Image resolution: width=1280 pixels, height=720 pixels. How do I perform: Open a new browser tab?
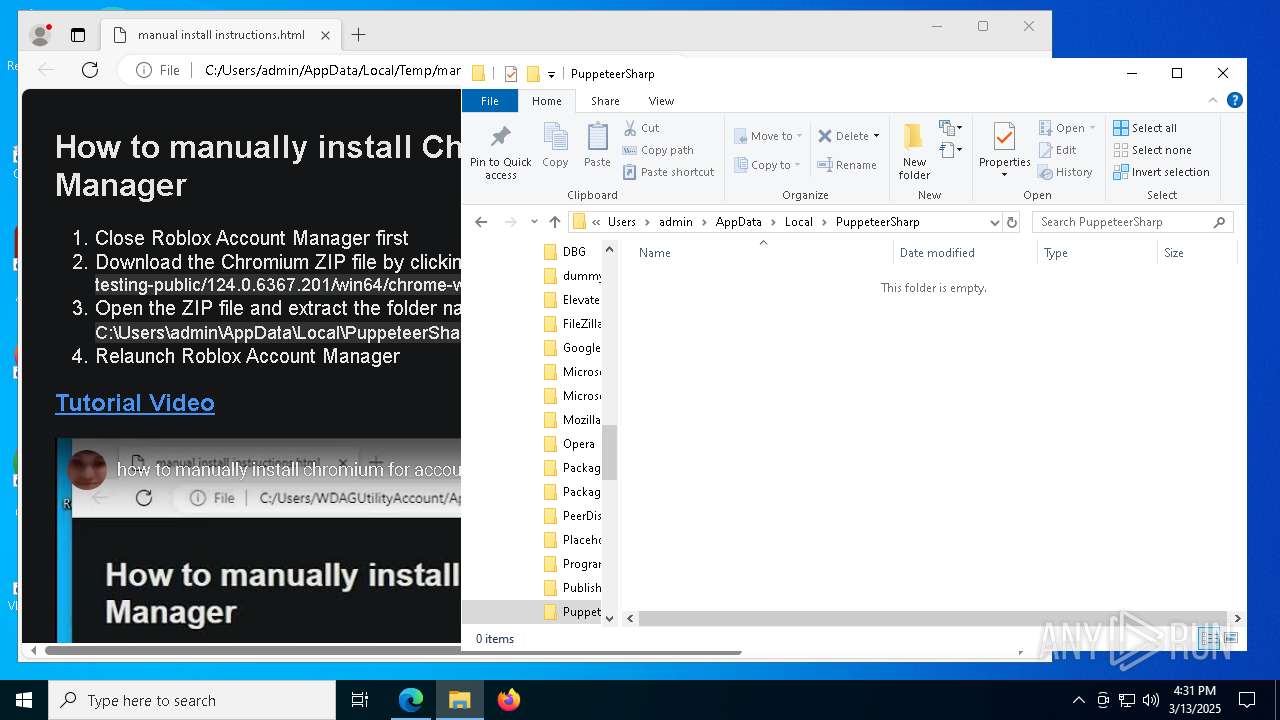[359, 35]
